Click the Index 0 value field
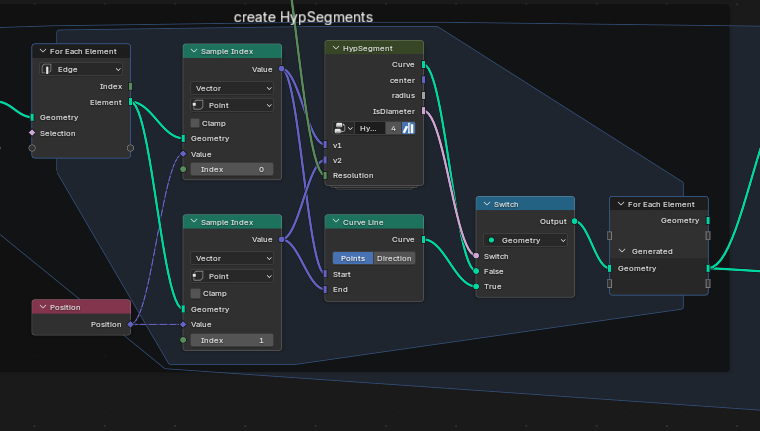 click(232, 169)
